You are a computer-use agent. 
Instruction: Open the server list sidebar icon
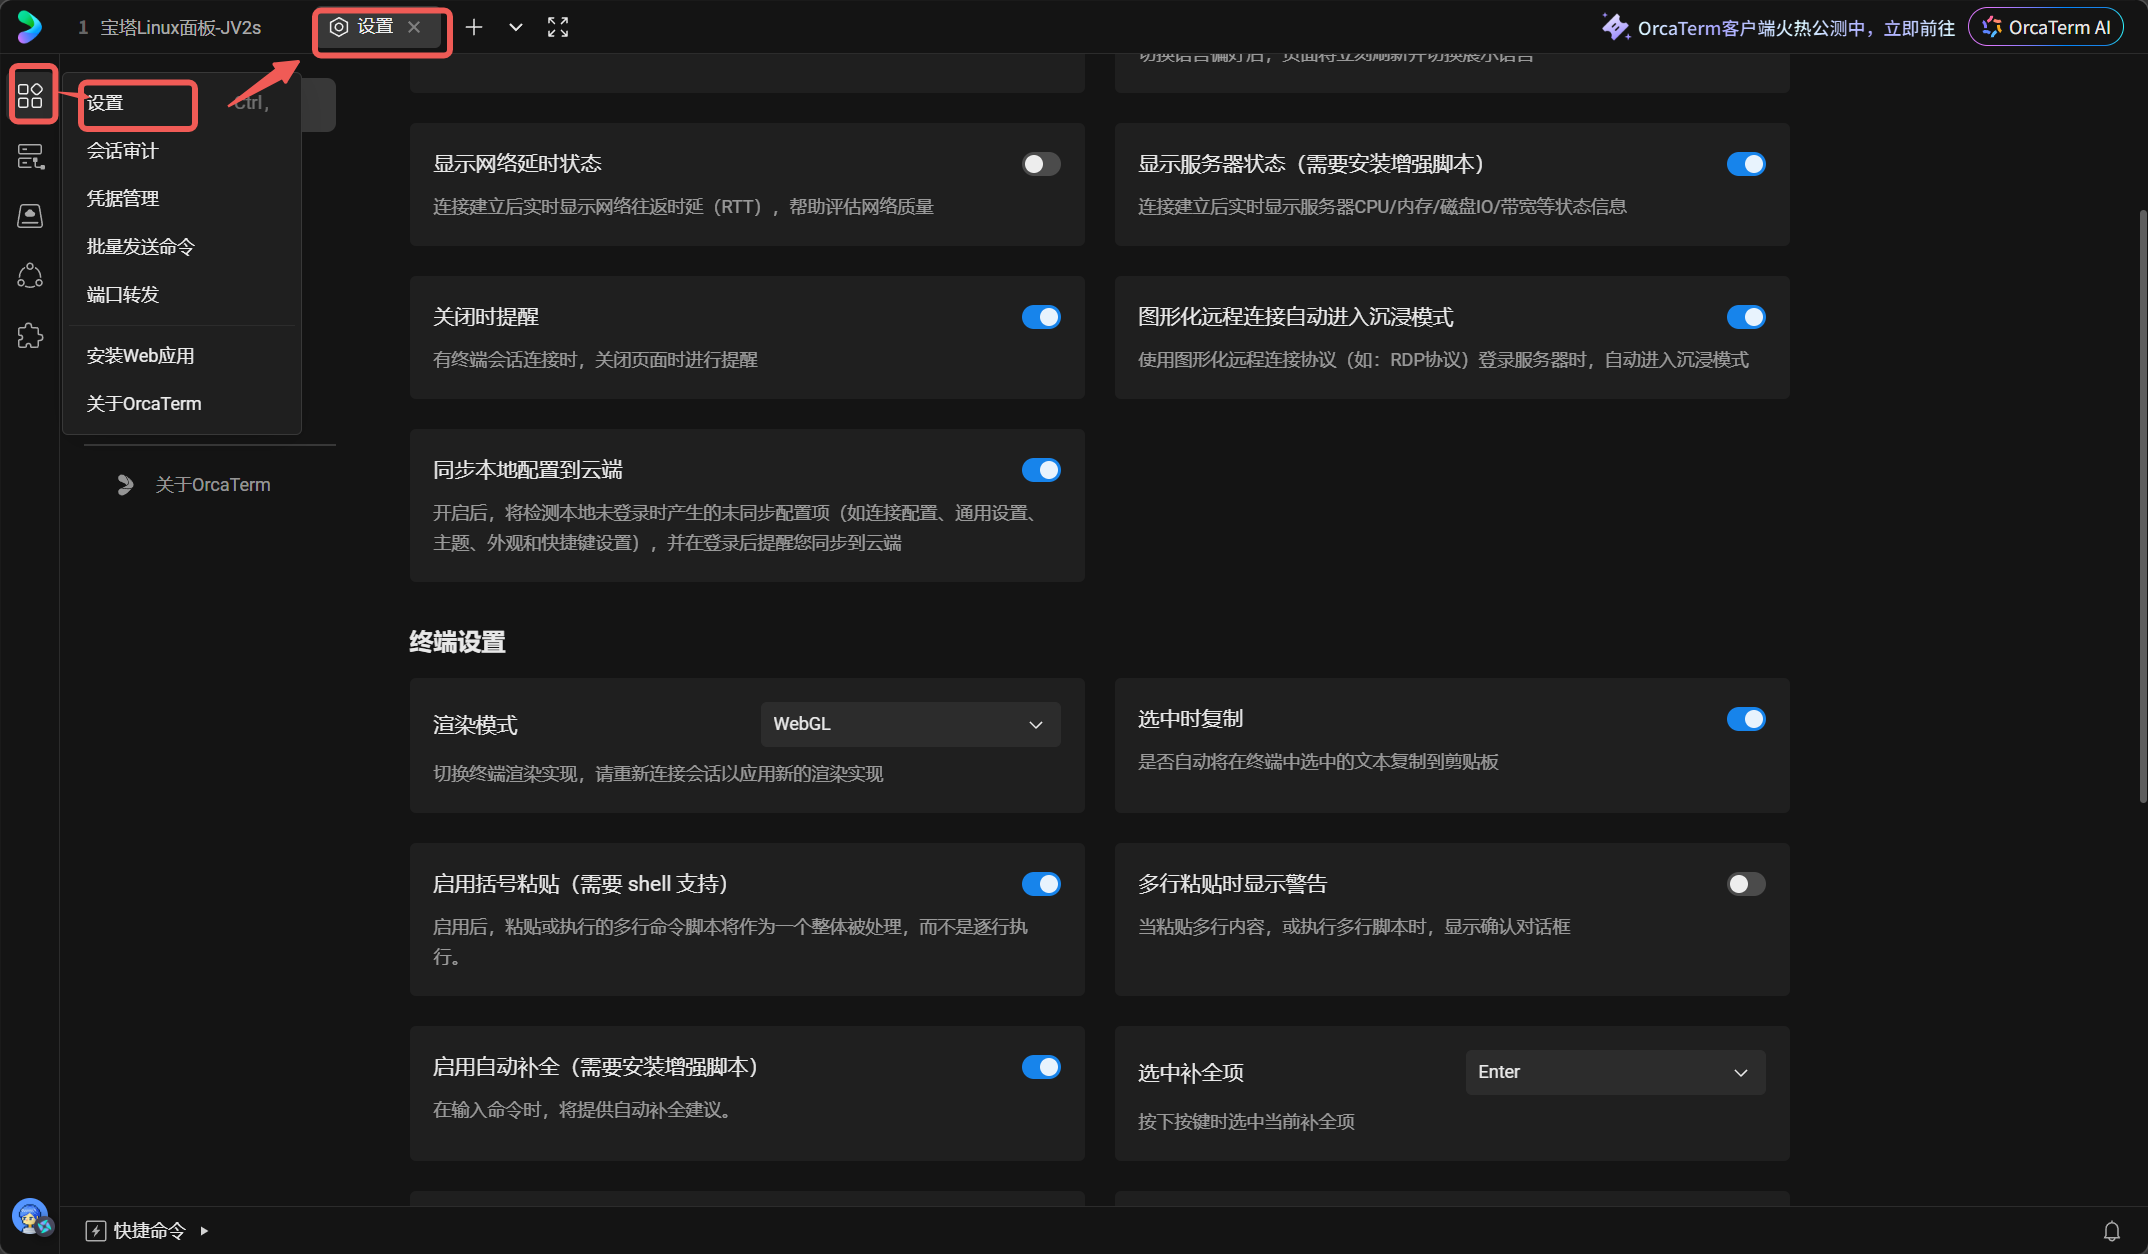(30, 156)
